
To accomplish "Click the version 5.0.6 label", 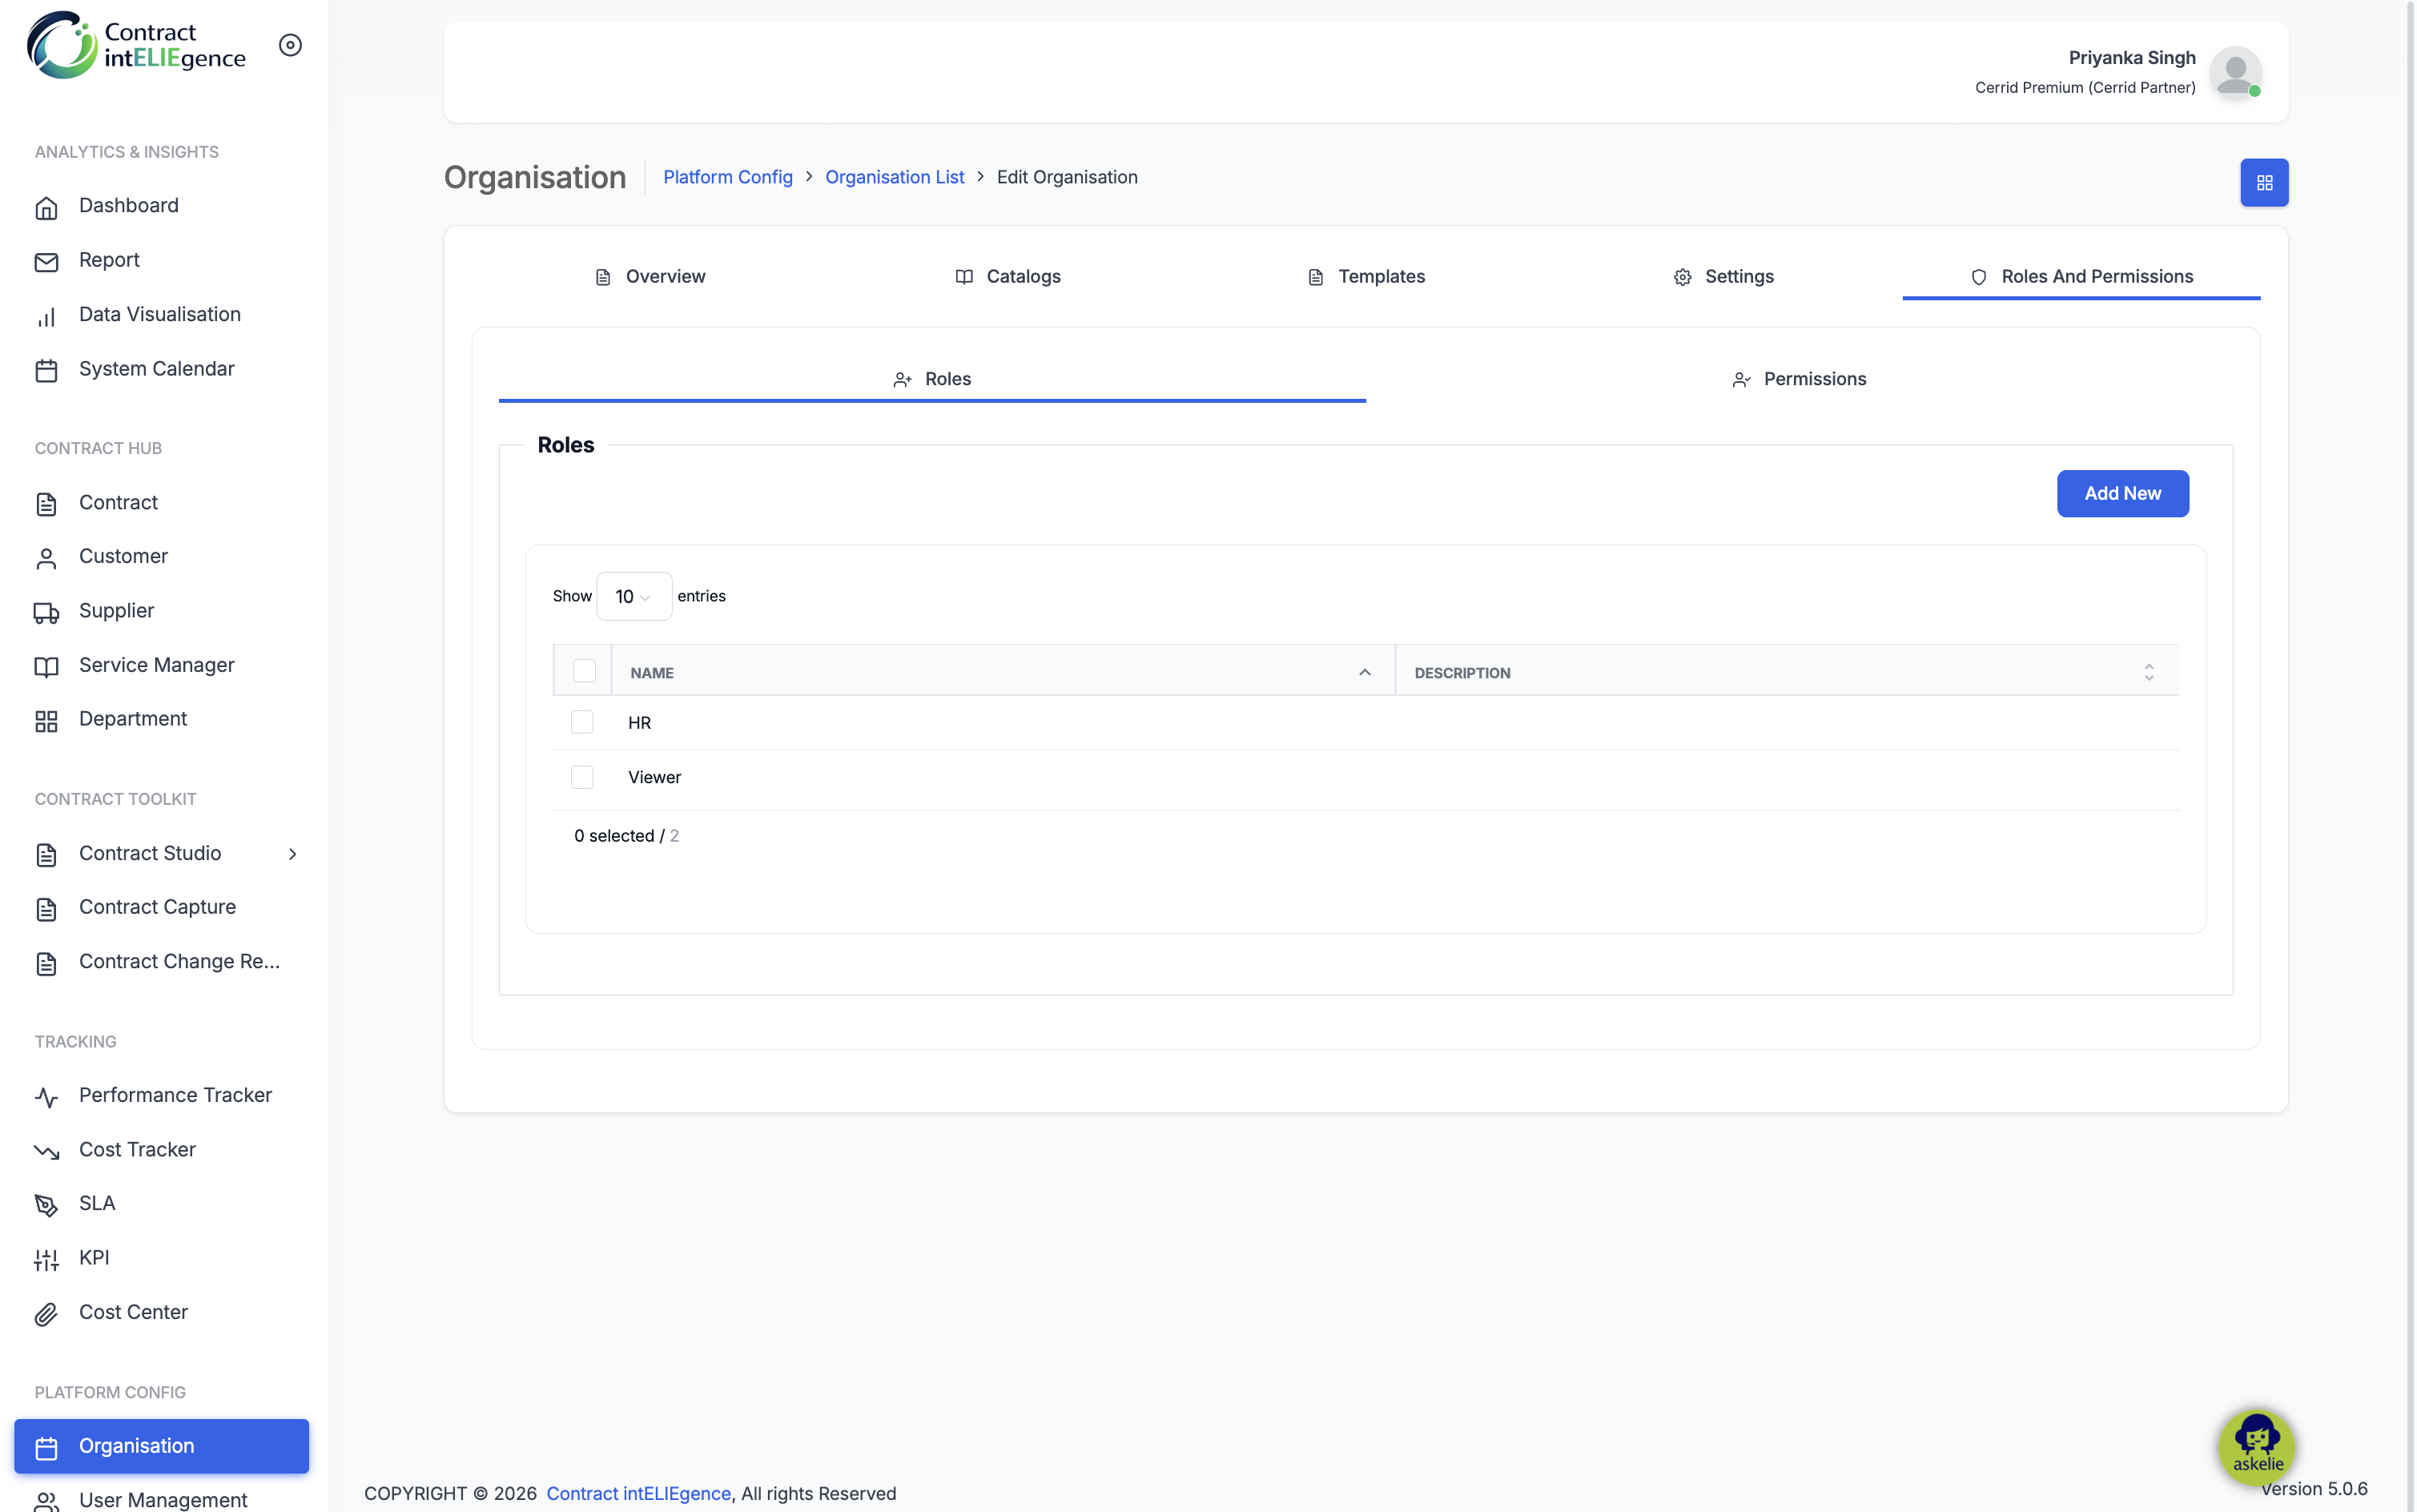I will click(2314, 1489).
